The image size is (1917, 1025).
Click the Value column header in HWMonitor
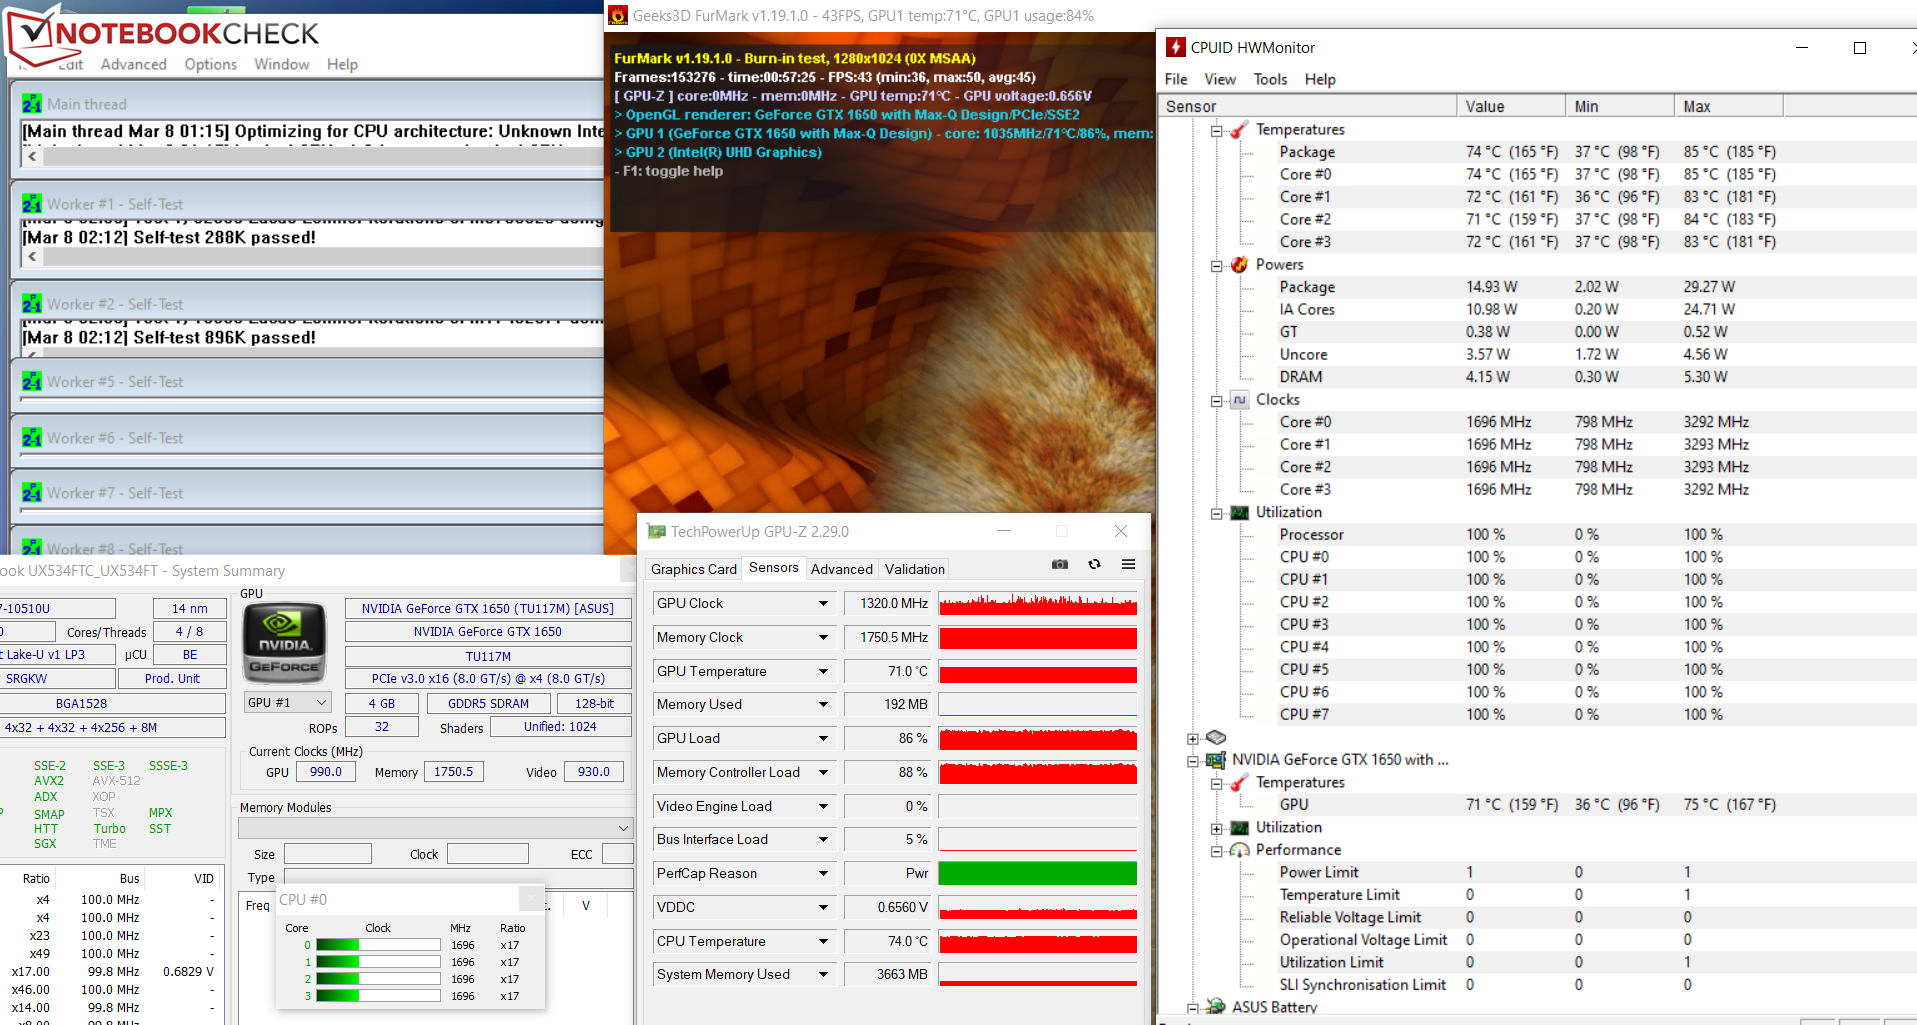[1511, 106]
